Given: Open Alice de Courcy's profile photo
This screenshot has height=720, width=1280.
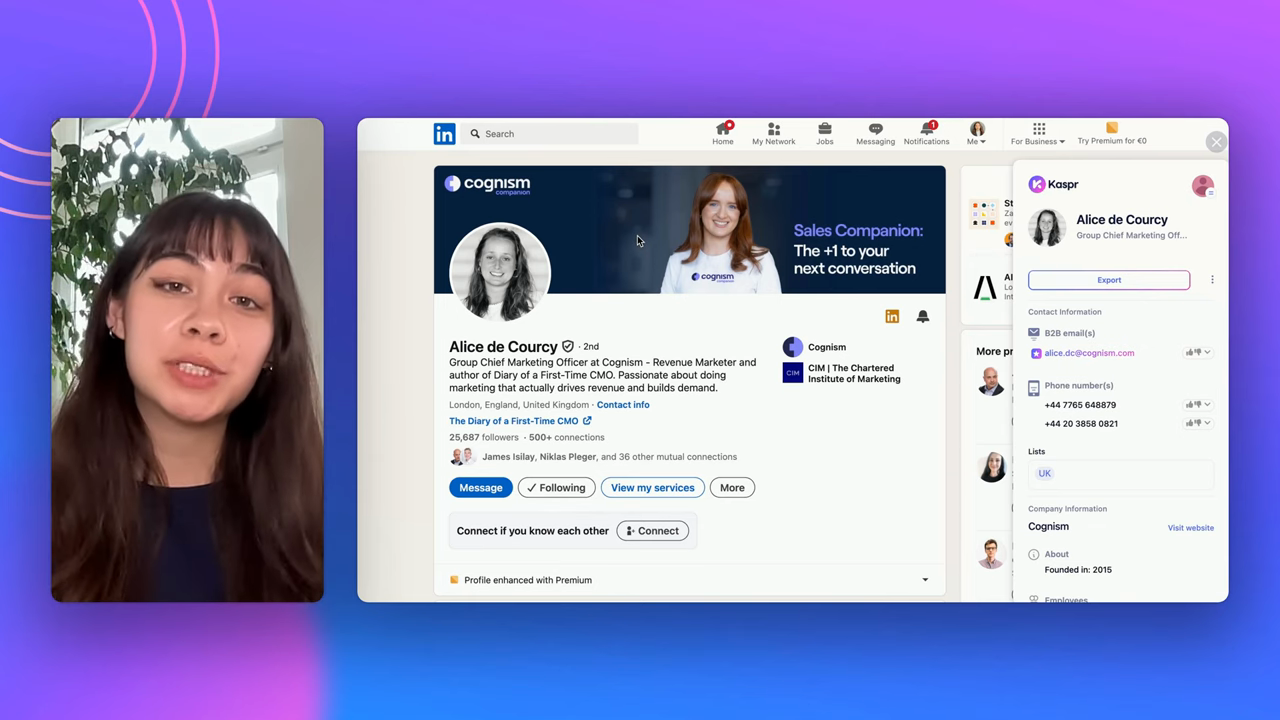Looking at the screenshot, I should pos(500,272).
